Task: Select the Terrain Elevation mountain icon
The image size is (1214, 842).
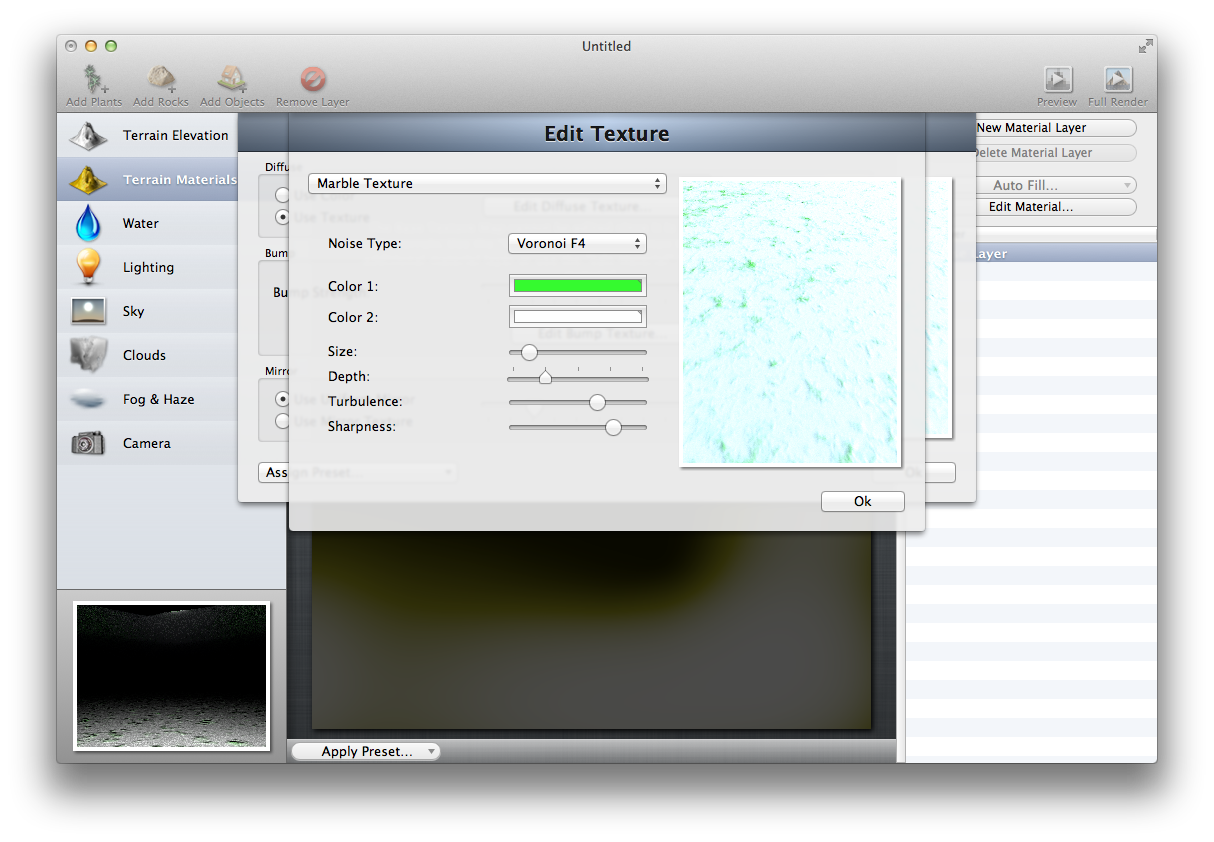Action: (88, 135)
